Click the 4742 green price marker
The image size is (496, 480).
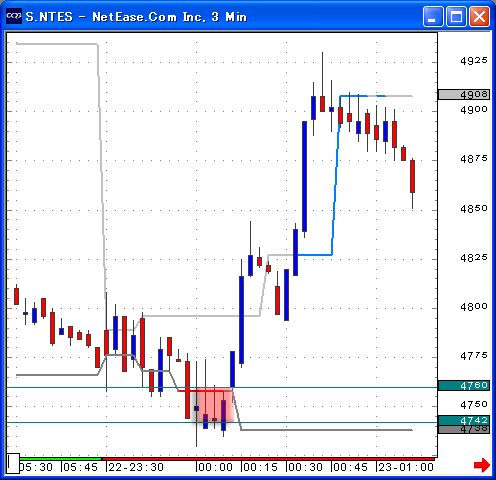pos(464,420)
